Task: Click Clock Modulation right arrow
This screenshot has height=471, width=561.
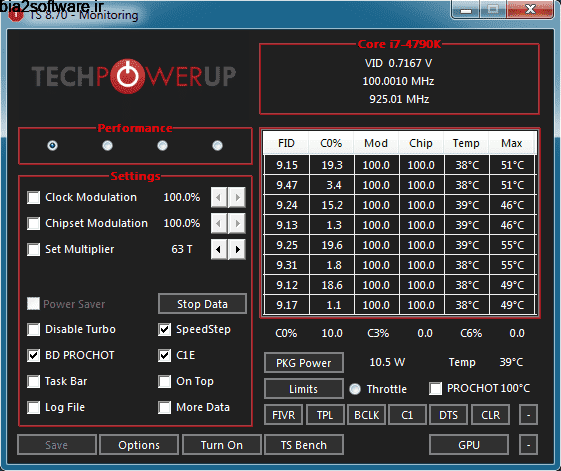Action: pos(237,197)
